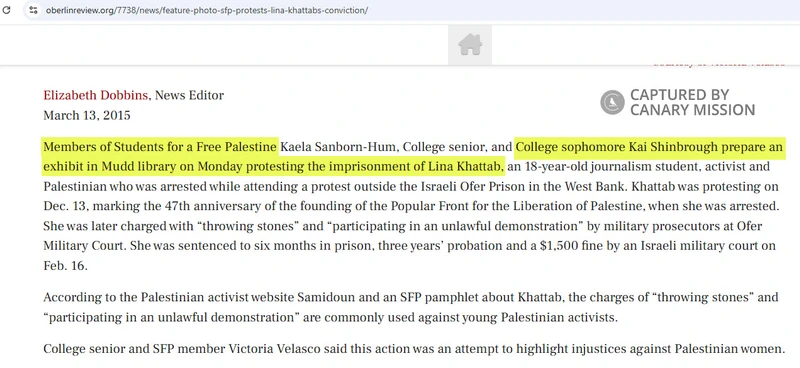Open the Elizabeth Dobbins author link
This screenshot has width=800, height=368.
(96, 95)
